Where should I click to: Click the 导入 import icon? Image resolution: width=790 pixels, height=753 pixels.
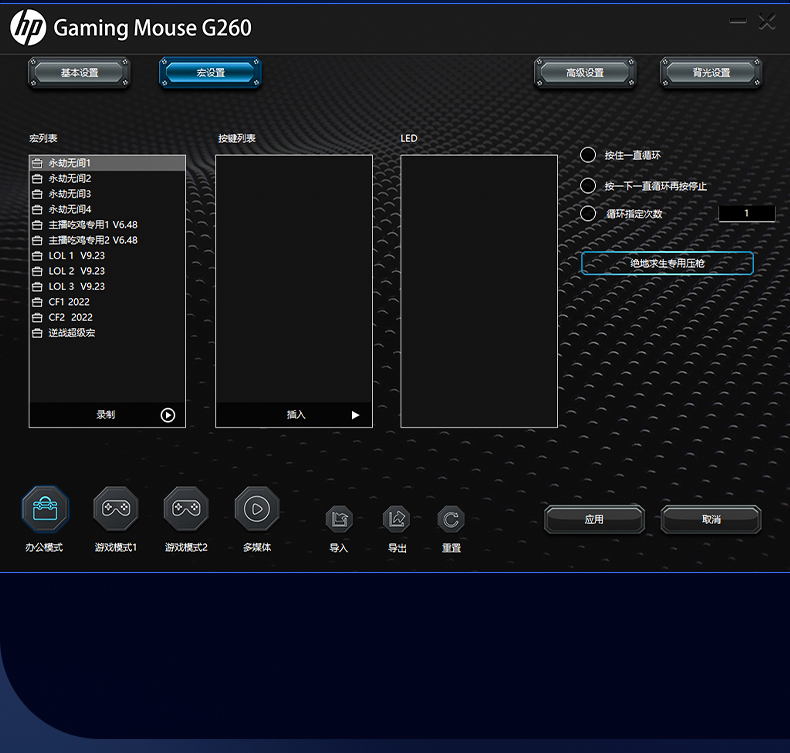tap(339, 519)
